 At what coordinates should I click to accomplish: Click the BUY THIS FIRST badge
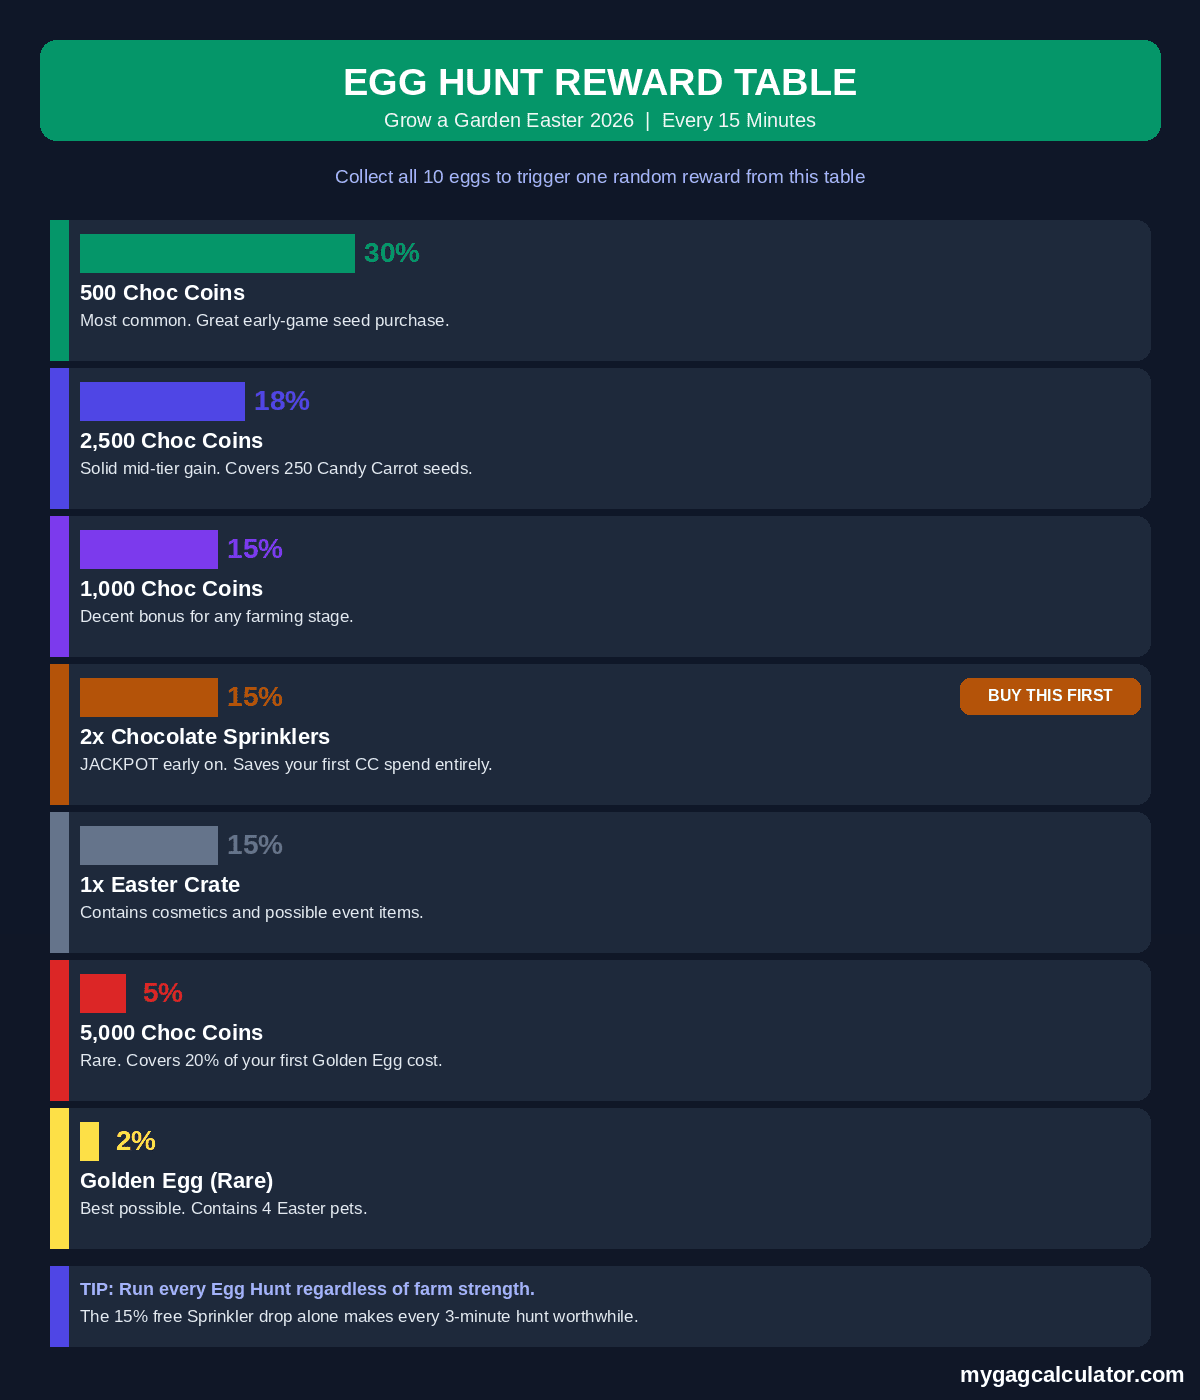1050,696
